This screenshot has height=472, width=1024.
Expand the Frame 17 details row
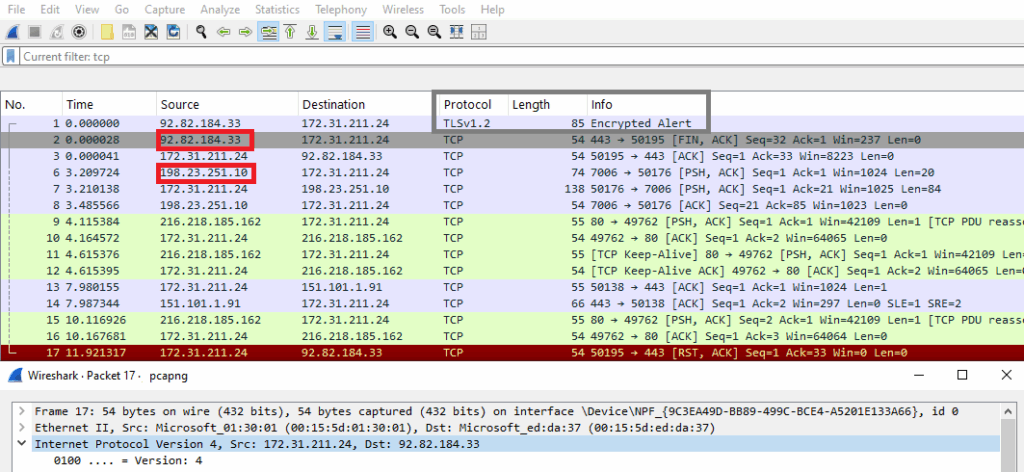(x=22, y=411)
